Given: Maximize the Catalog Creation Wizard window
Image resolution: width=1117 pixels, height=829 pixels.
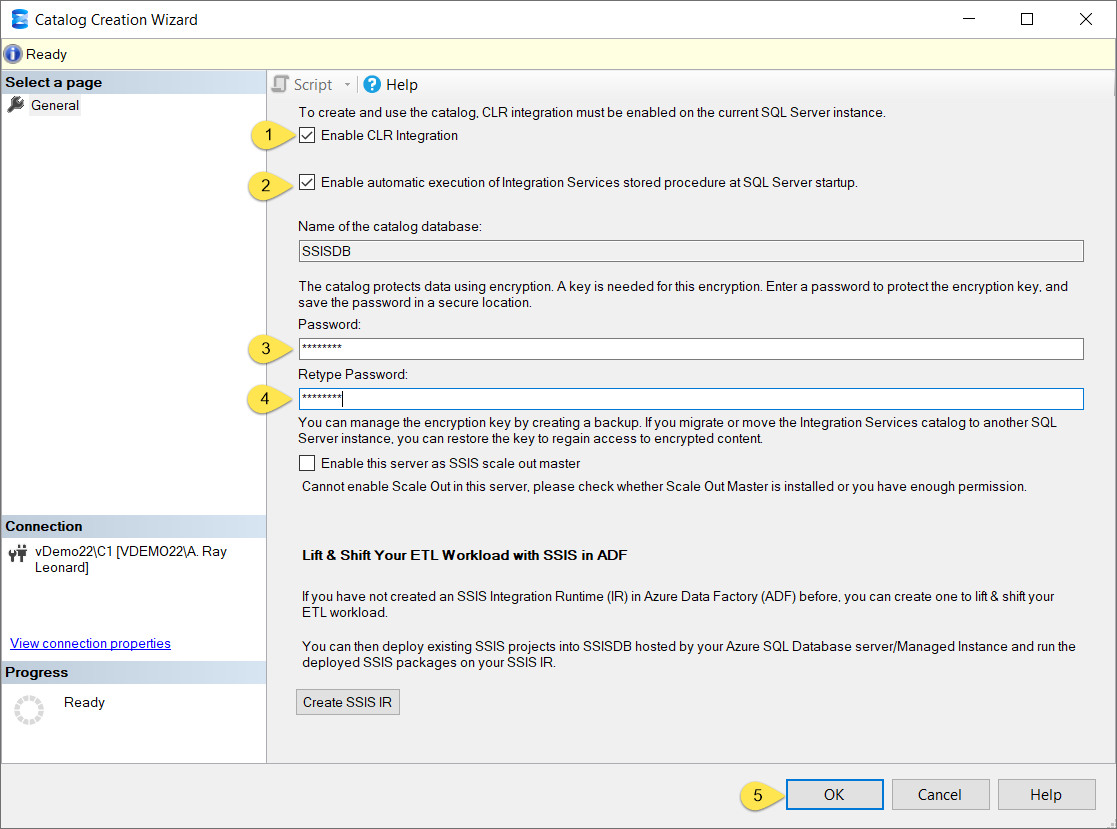Looking at the screenshot, I should 1027,19.
